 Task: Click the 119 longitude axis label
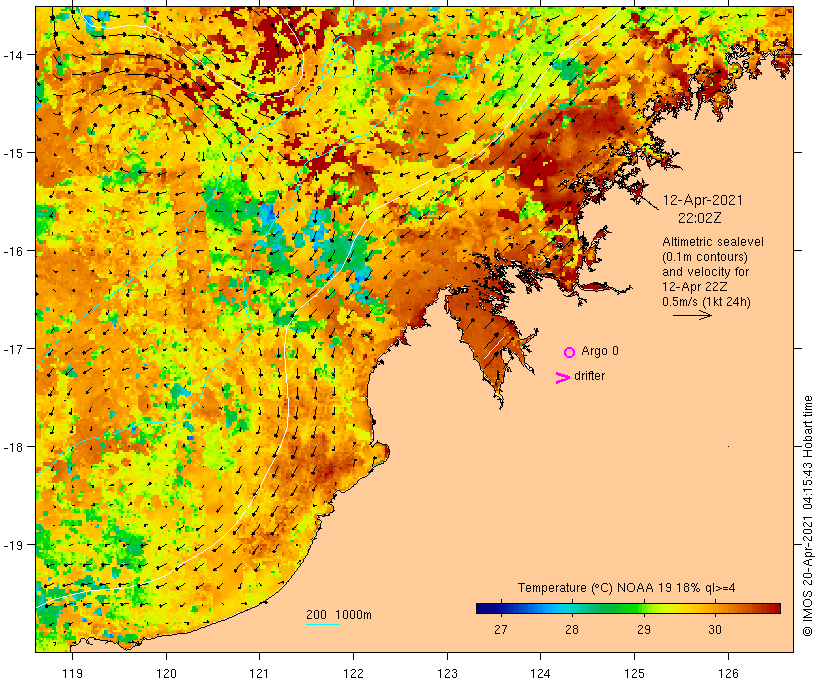pyautogui.click(x=72, y=673)
